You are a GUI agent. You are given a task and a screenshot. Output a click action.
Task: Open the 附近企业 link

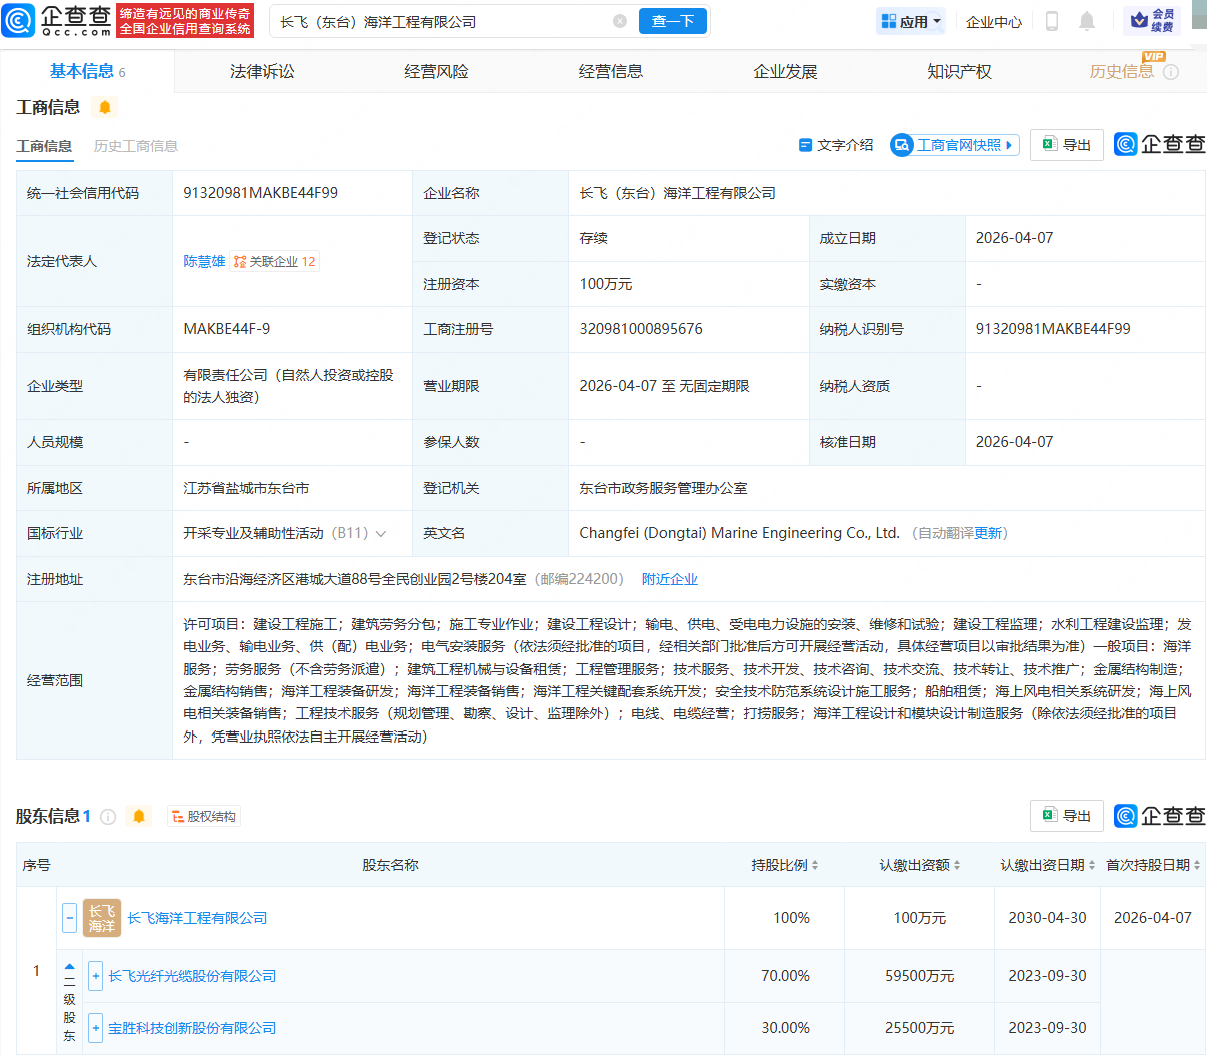pyautogui.click(x=669, y=579)
